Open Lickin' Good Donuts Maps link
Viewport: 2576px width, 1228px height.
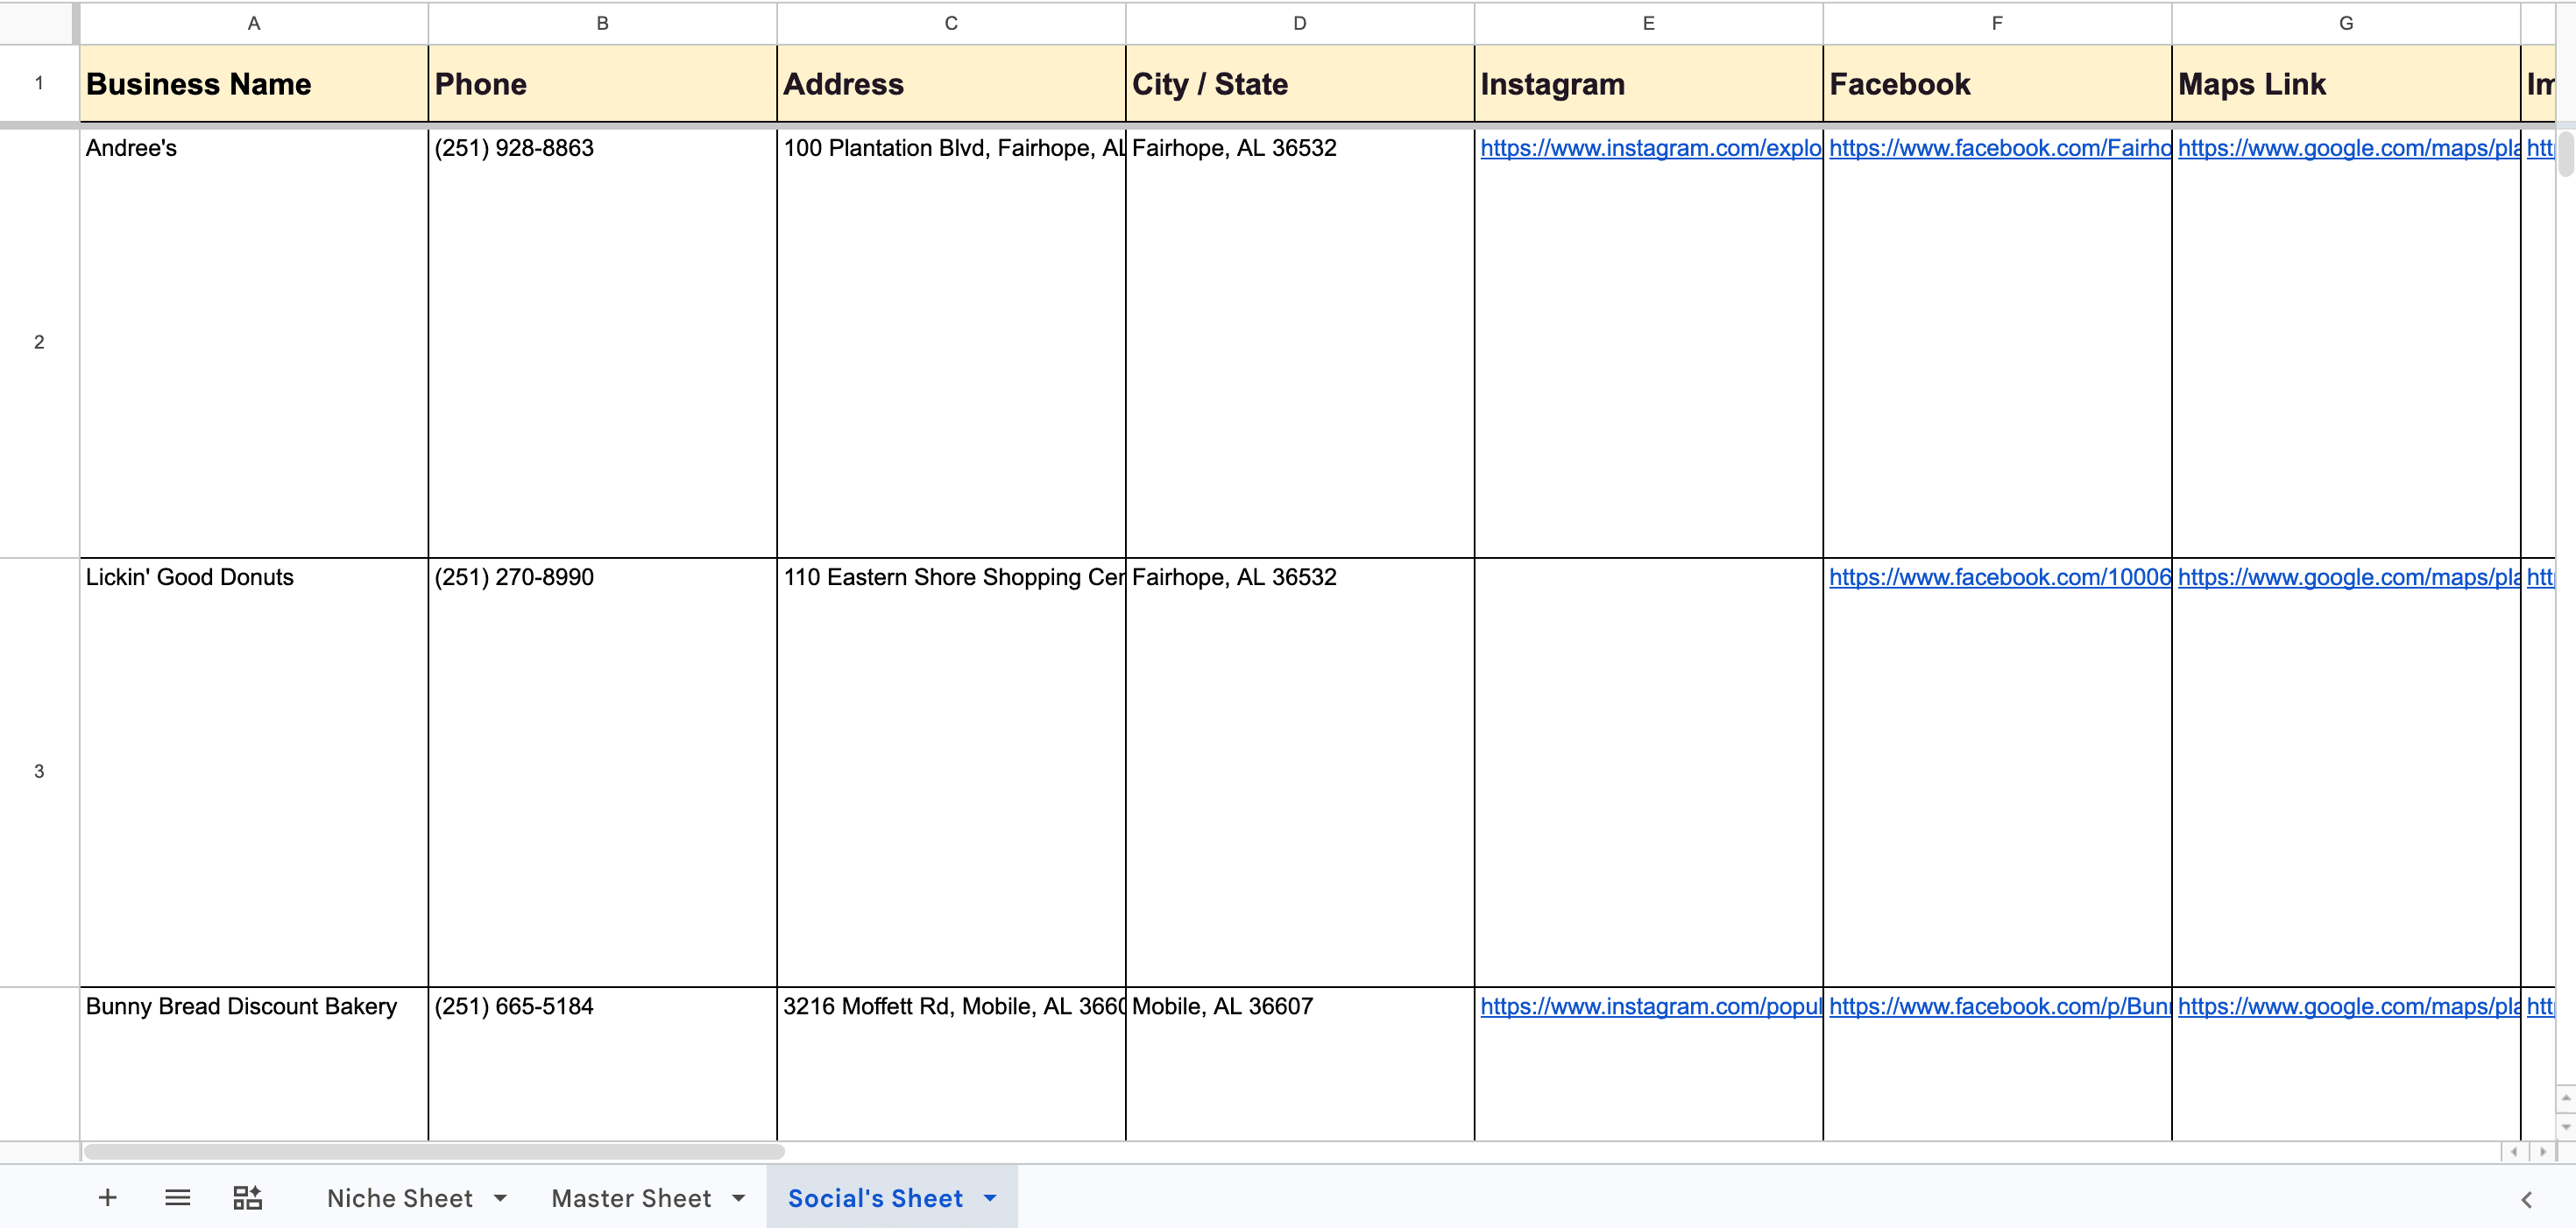tap(2348, 577)
